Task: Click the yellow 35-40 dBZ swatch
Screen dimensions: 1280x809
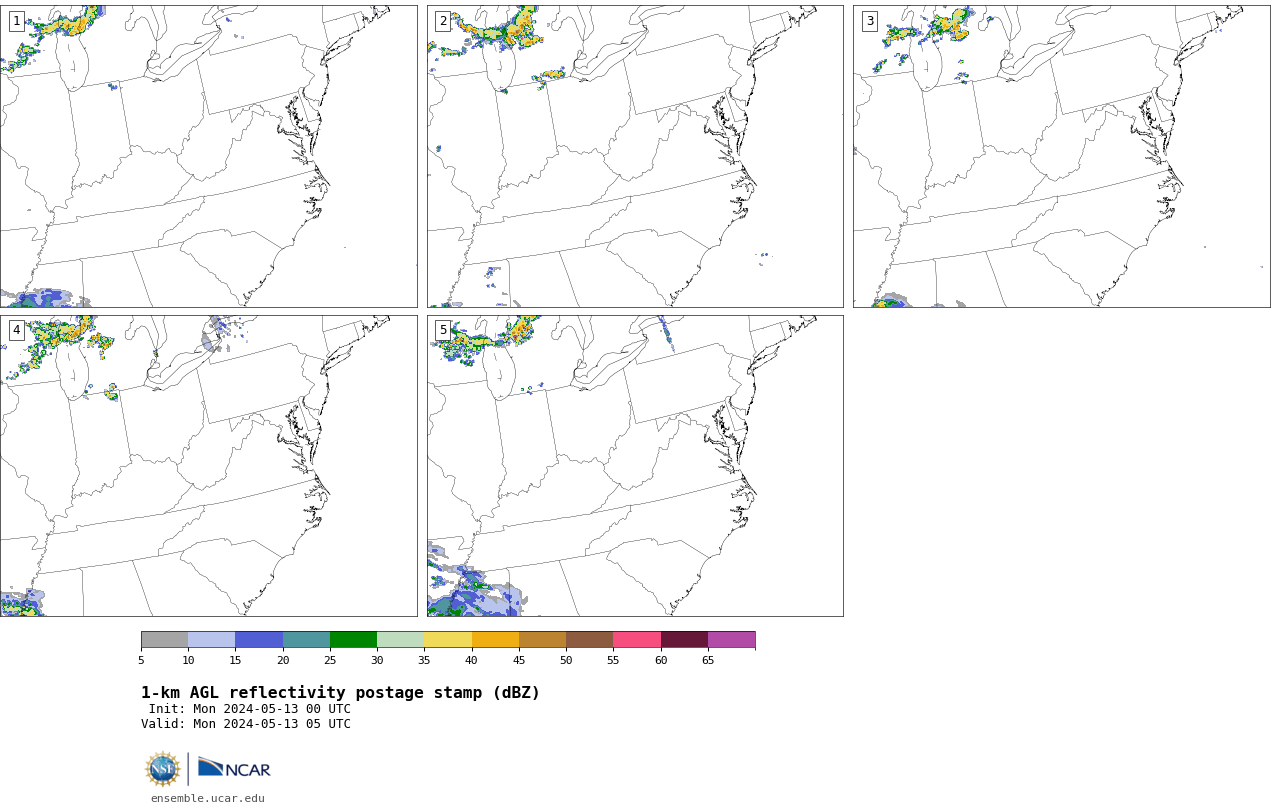Action: (448, 640)
